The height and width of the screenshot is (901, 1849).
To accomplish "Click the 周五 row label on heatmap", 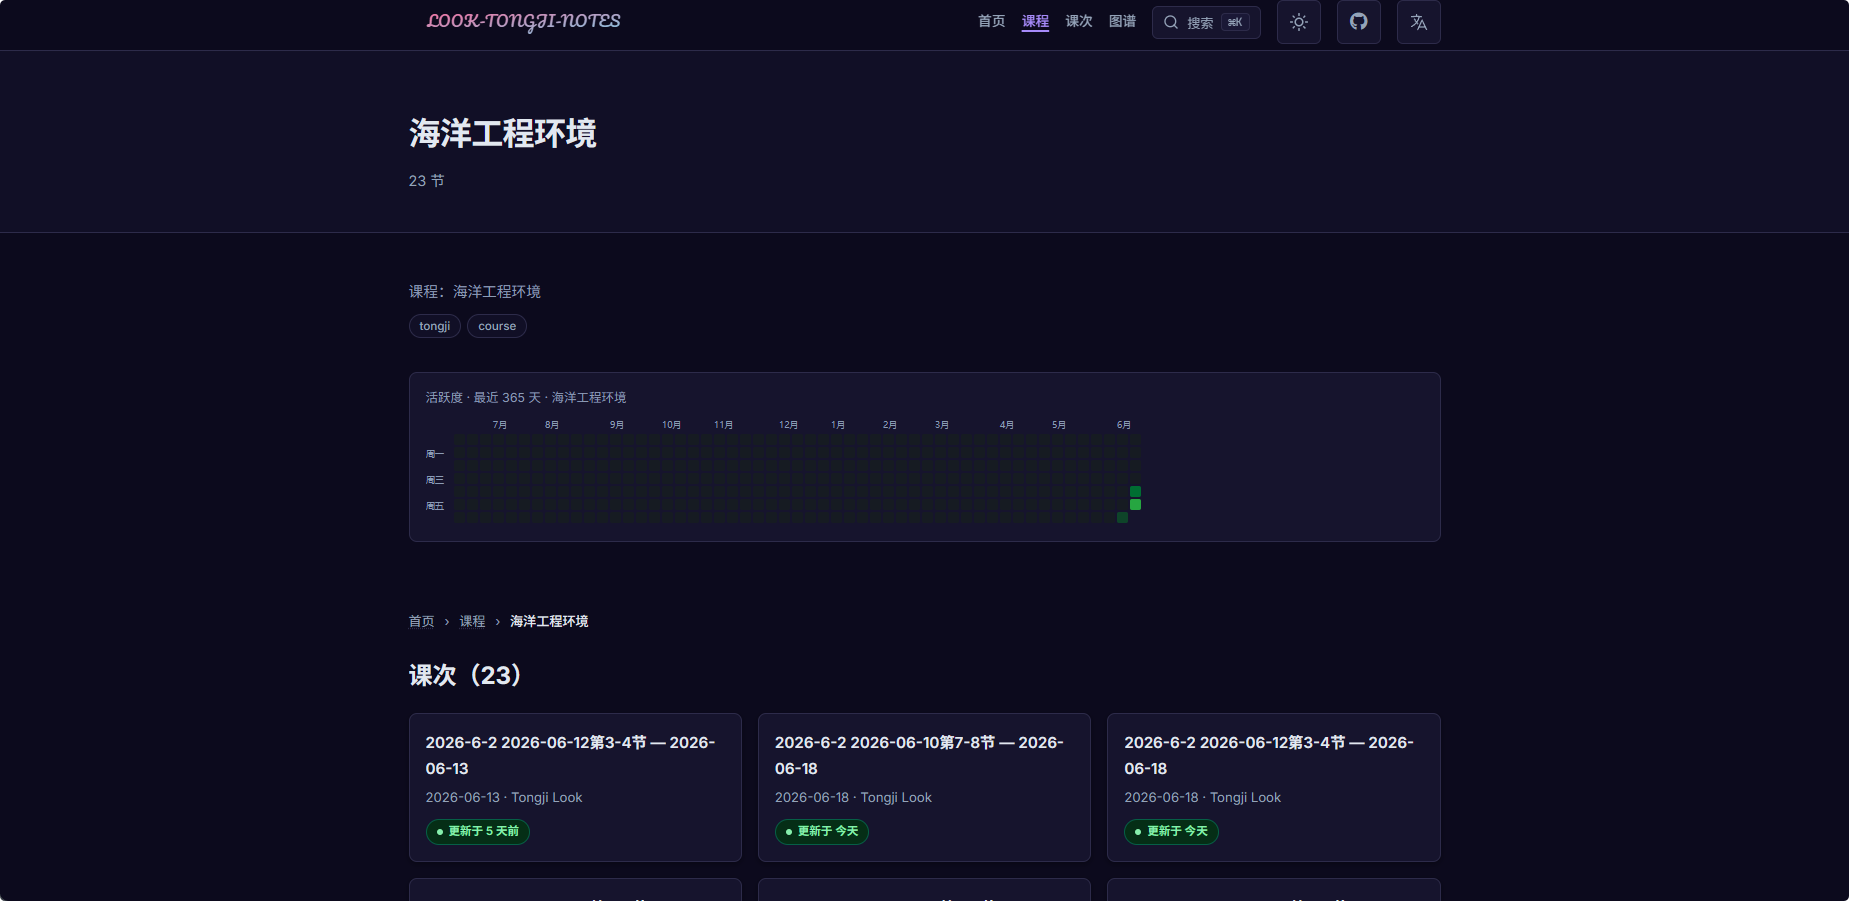I will click(x=435, y=506).
